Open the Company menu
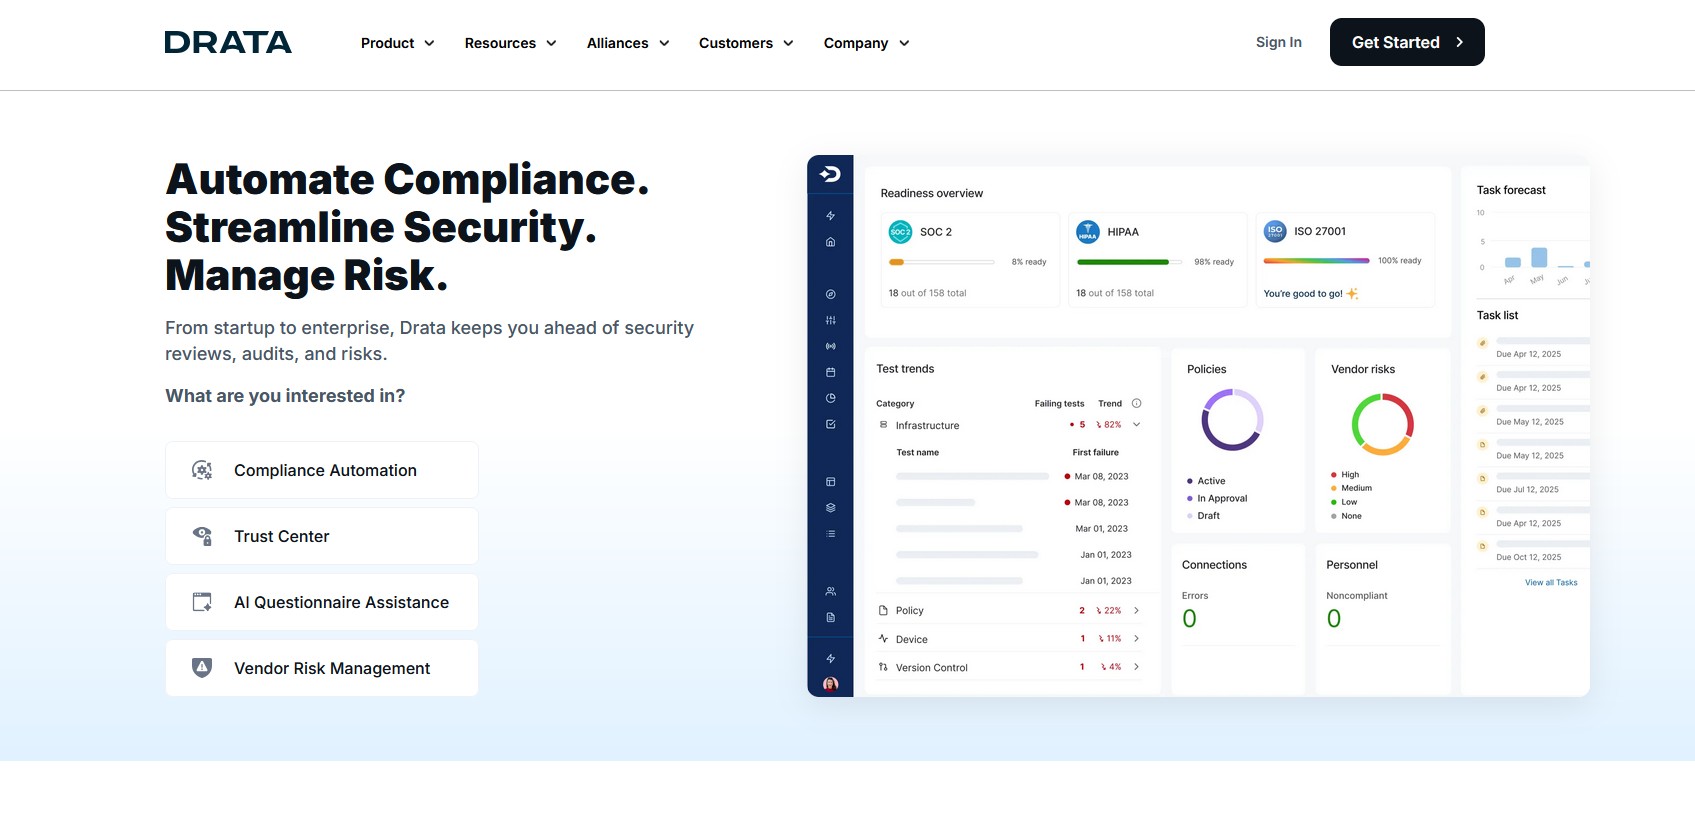Viewport: 1695px width, 814px height. [866, 43]
